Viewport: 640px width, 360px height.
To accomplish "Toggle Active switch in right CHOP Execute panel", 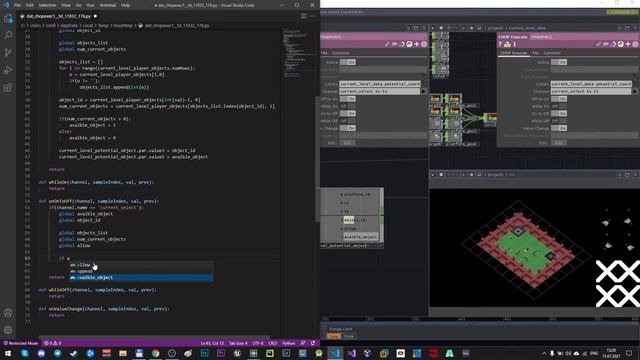I will coord(558,62).
